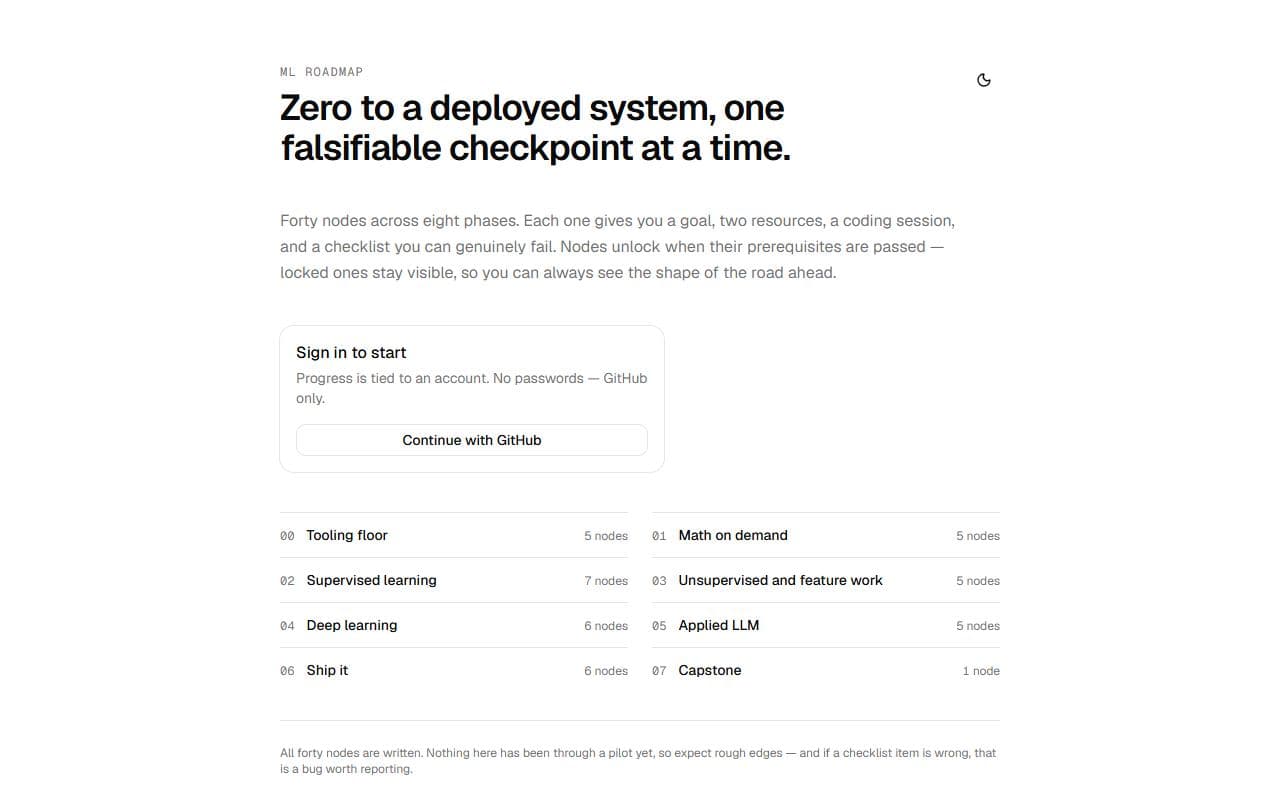
Task: Select the Supervised learning phase row
Action: click(454, 580)
